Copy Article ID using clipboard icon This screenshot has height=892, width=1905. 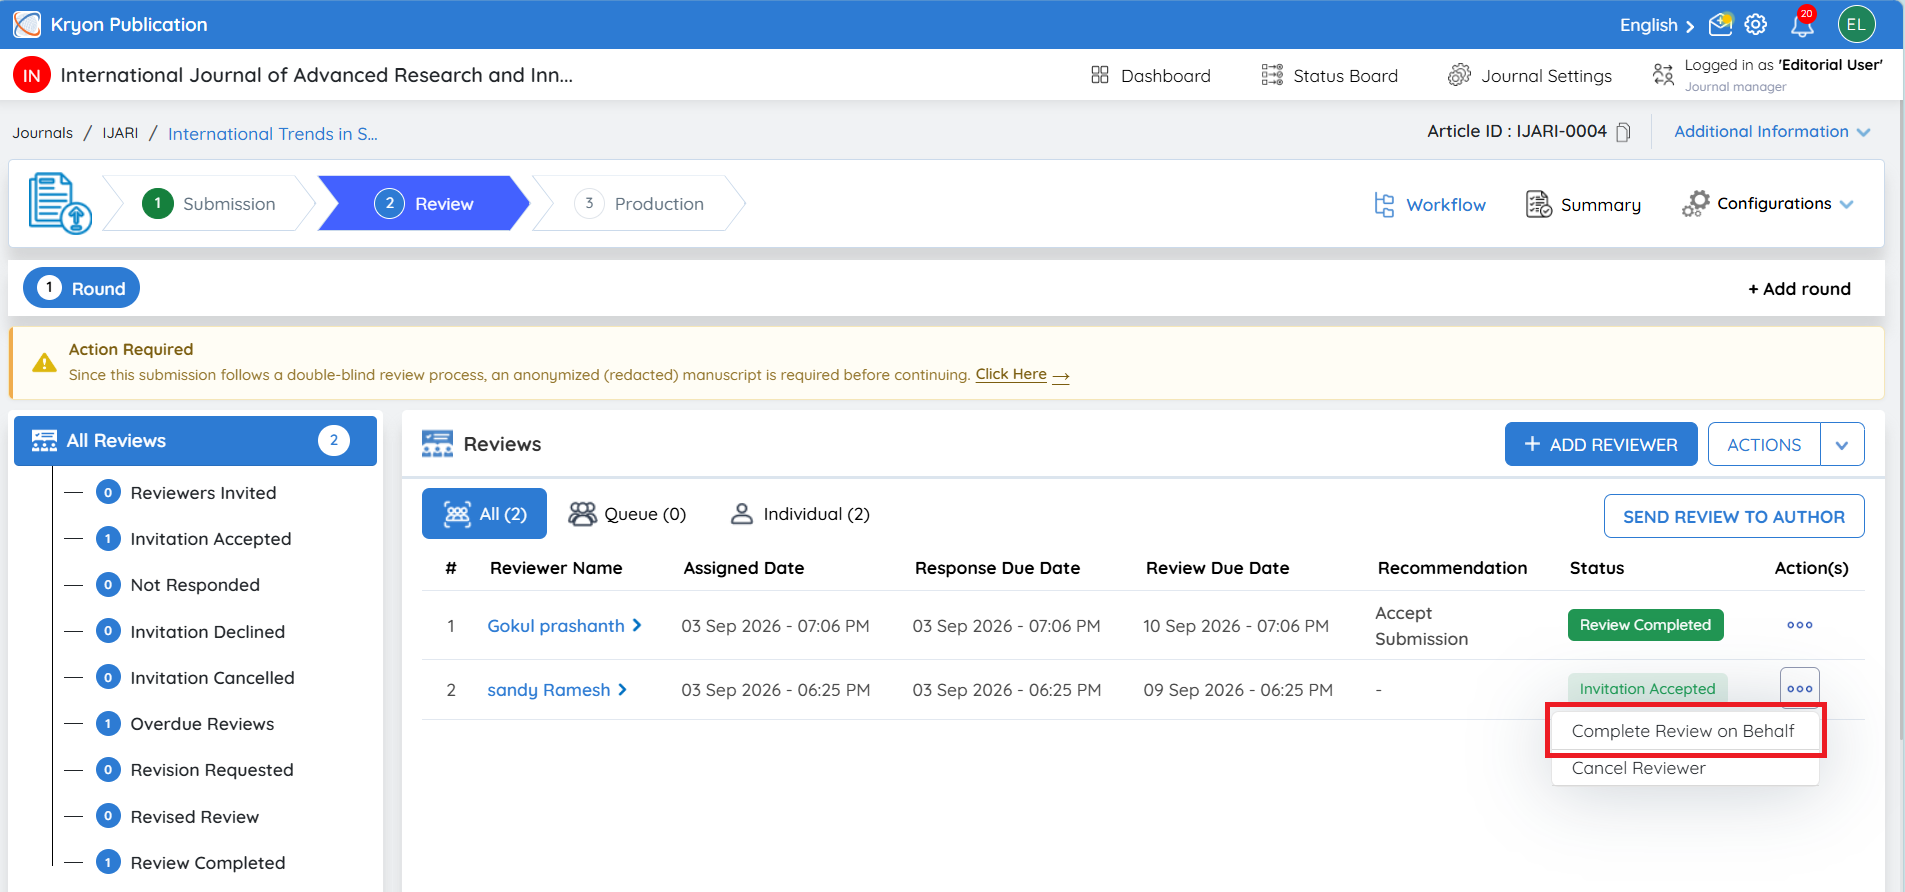pyautogui.click(x=1624, y=132)
